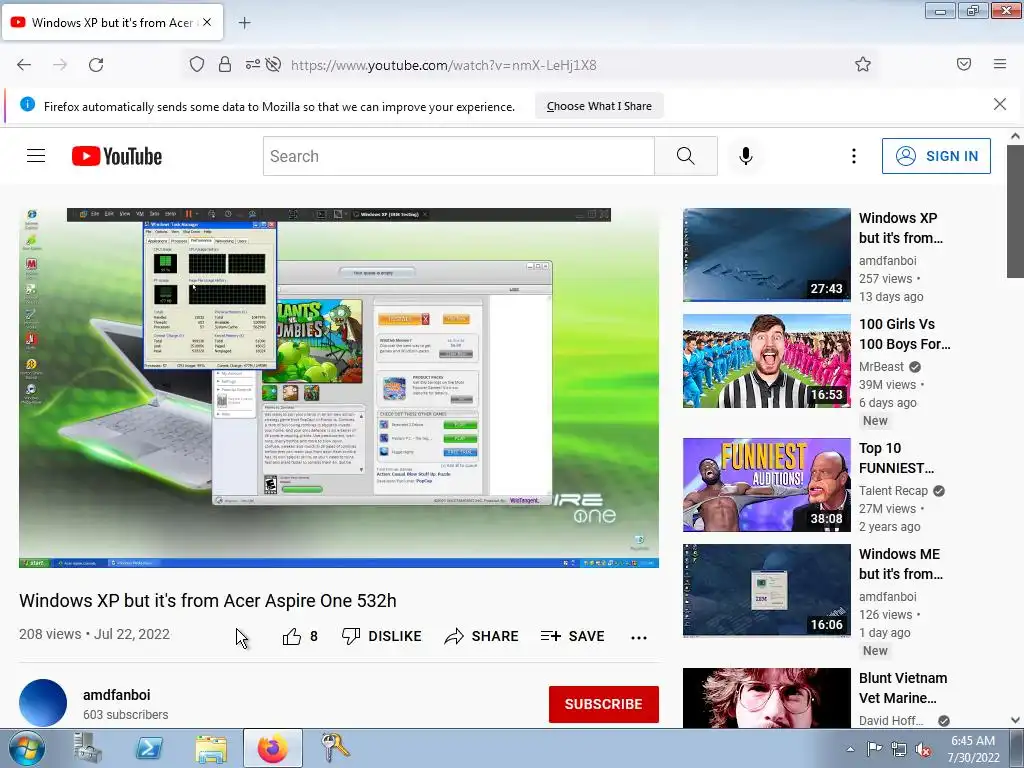The width and height of the screenshot is (1024, 768).
Task: Click the vertical scrollbar thumb
Action: tap(1015, 211)
